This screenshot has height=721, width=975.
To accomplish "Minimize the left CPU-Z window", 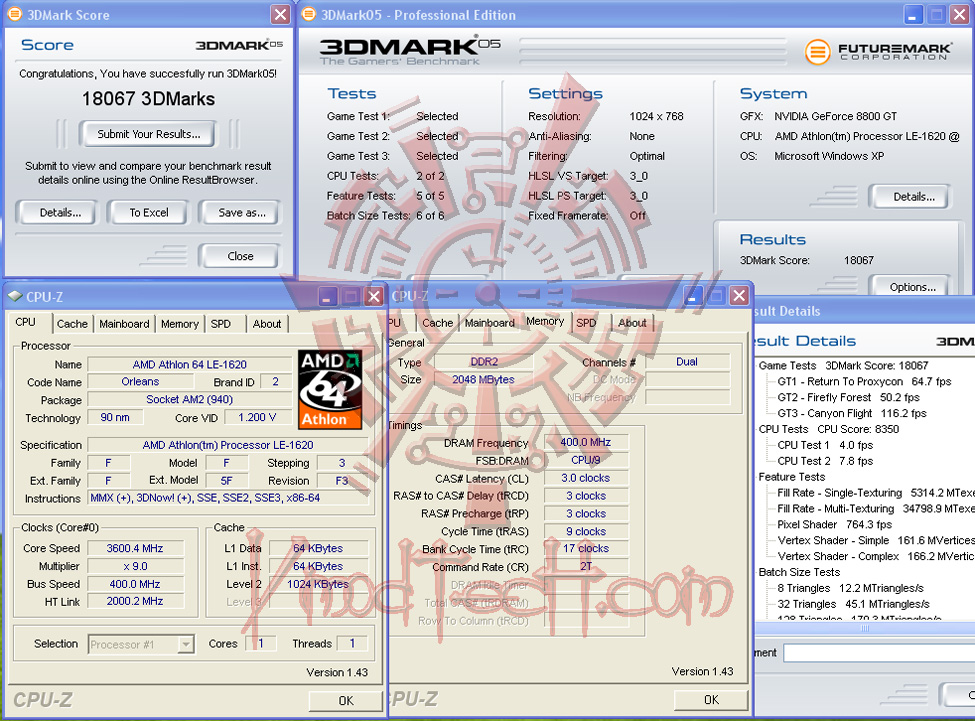I will point(328,296).
